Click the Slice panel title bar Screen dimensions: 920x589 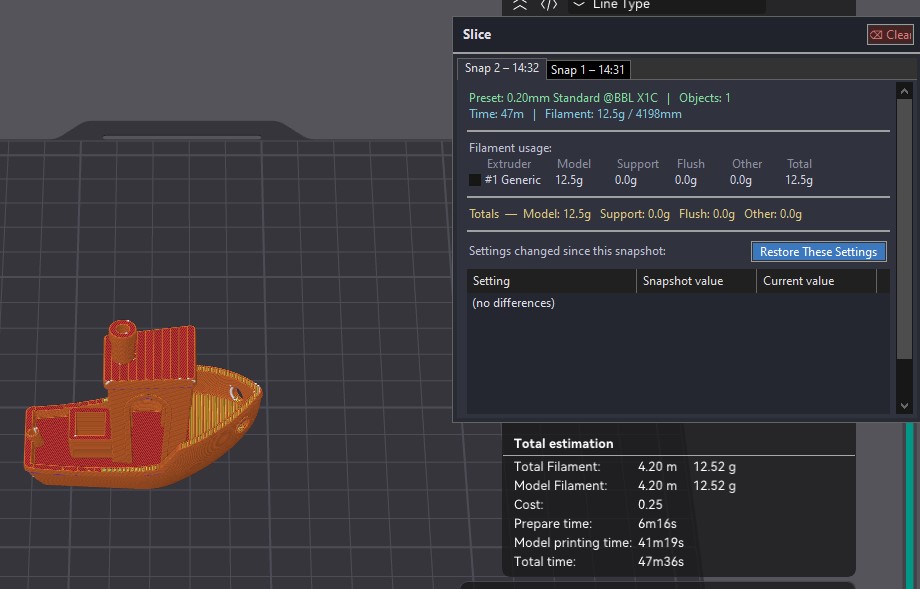pos(650,34)
